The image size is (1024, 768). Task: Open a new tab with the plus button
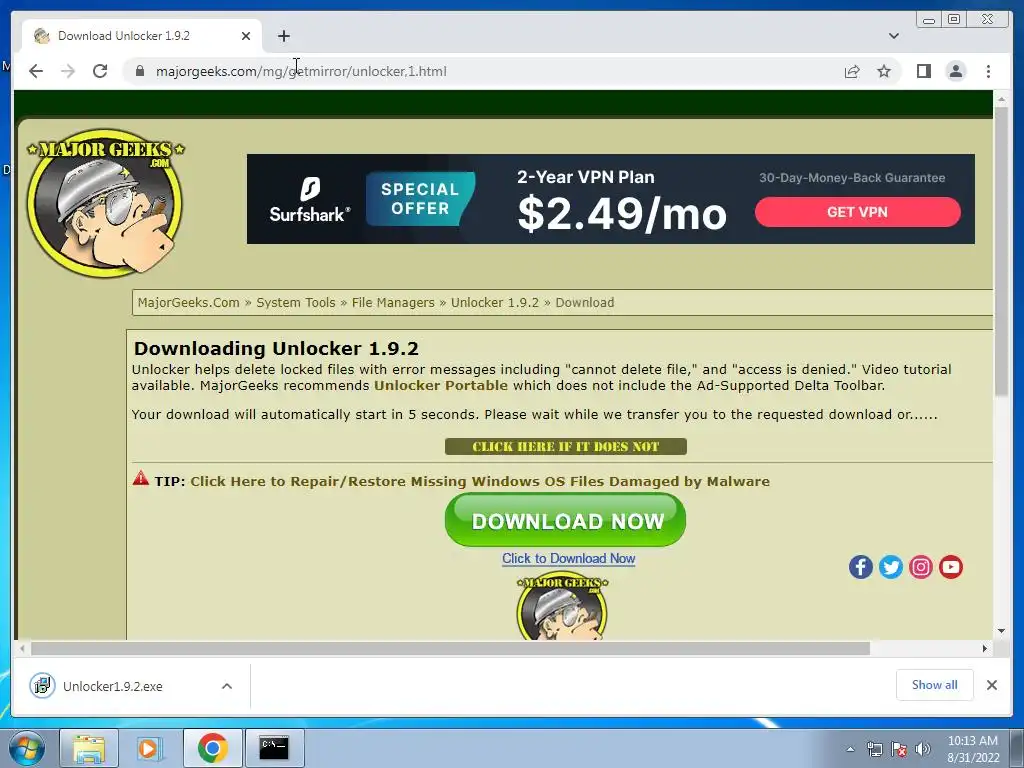click(x=283, y=36)
